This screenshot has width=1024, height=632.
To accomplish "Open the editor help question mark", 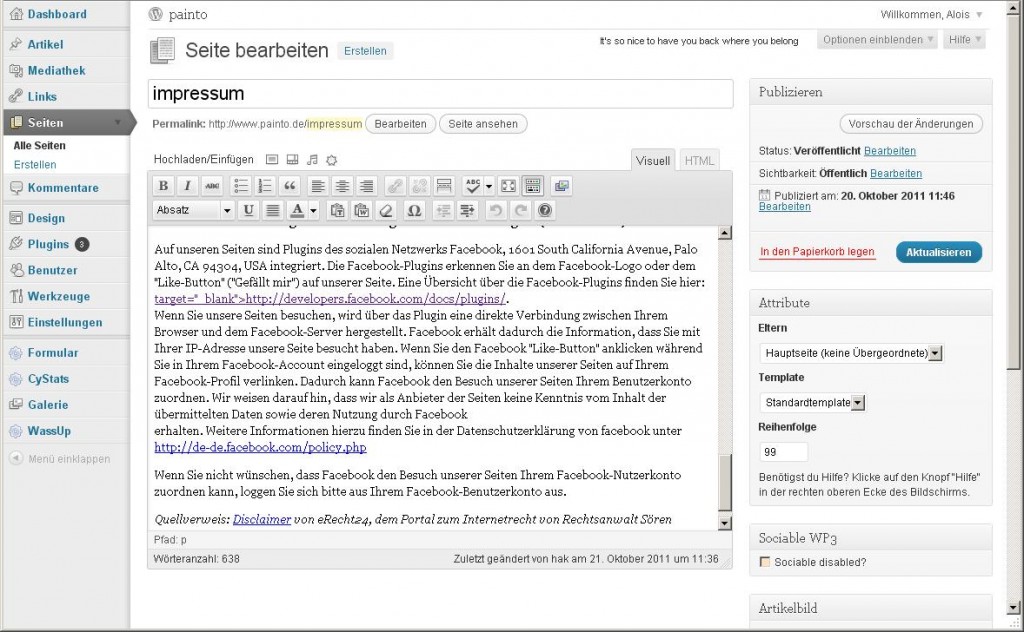I will pyautogui.click(x=545, y=210).
